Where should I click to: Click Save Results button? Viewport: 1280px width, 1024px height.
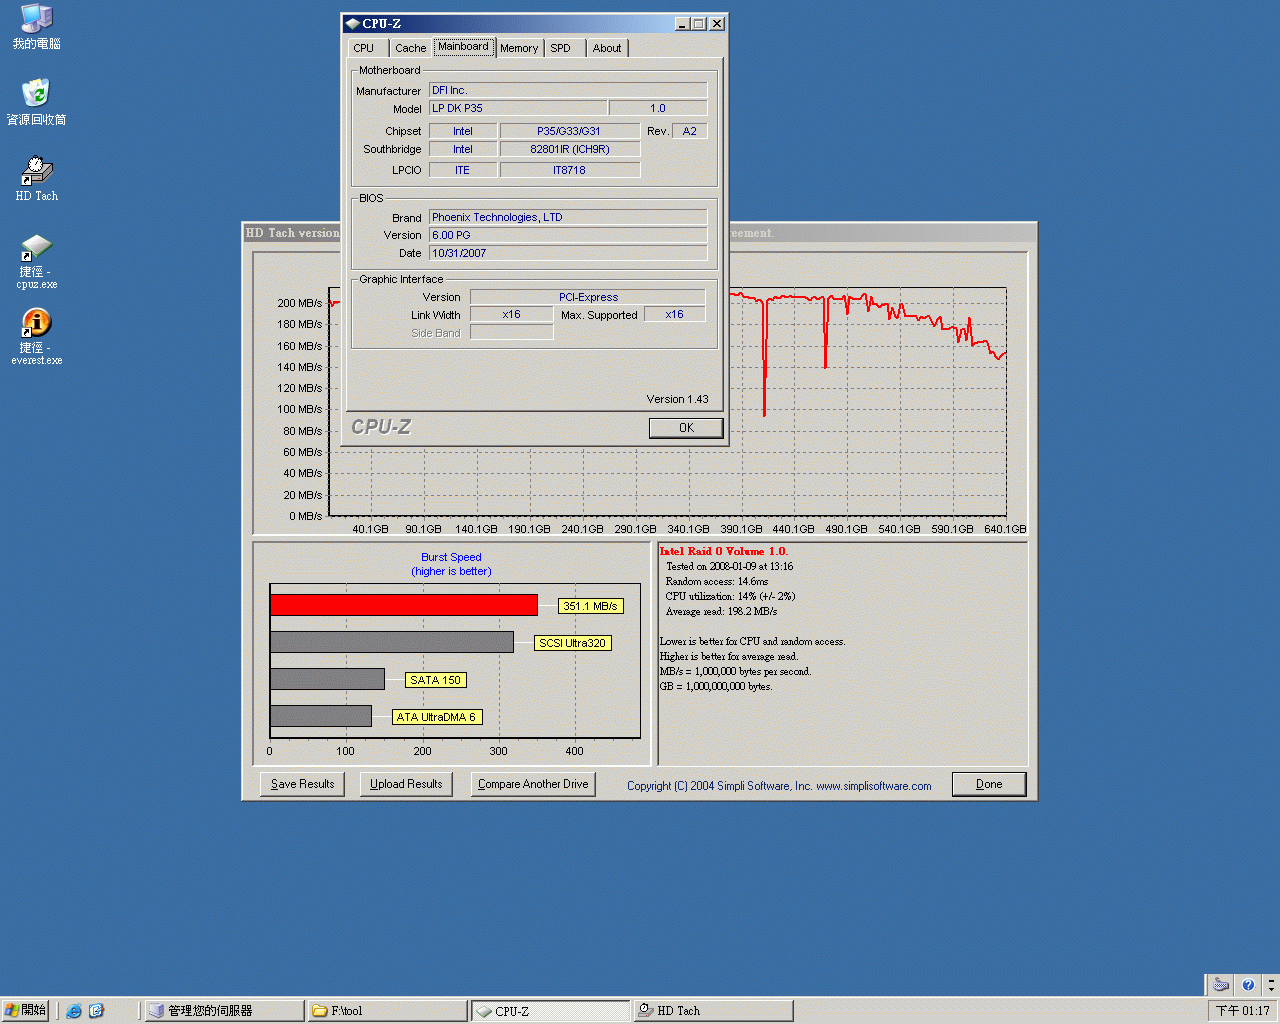coord(302,784)
